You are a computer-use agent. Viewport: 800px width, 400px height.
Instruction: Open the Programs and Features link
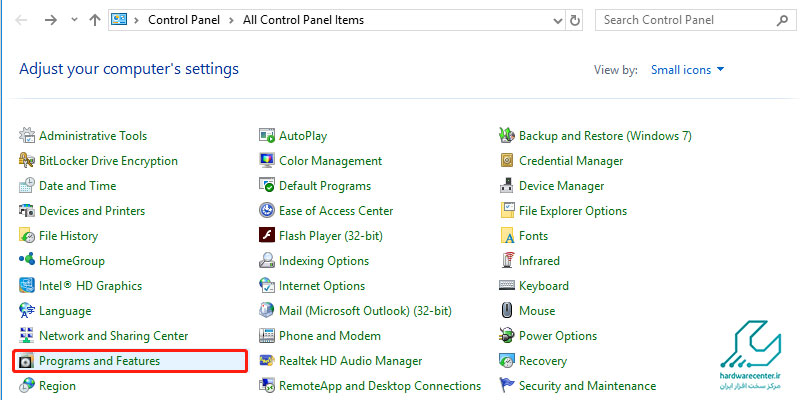pos(99,361)
